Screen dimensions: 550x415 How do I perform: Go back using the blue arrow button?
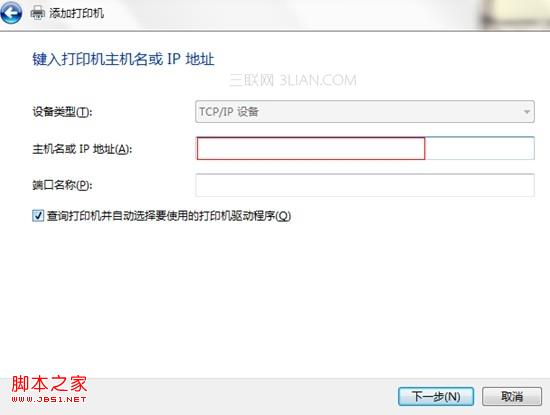click(11, 12)
